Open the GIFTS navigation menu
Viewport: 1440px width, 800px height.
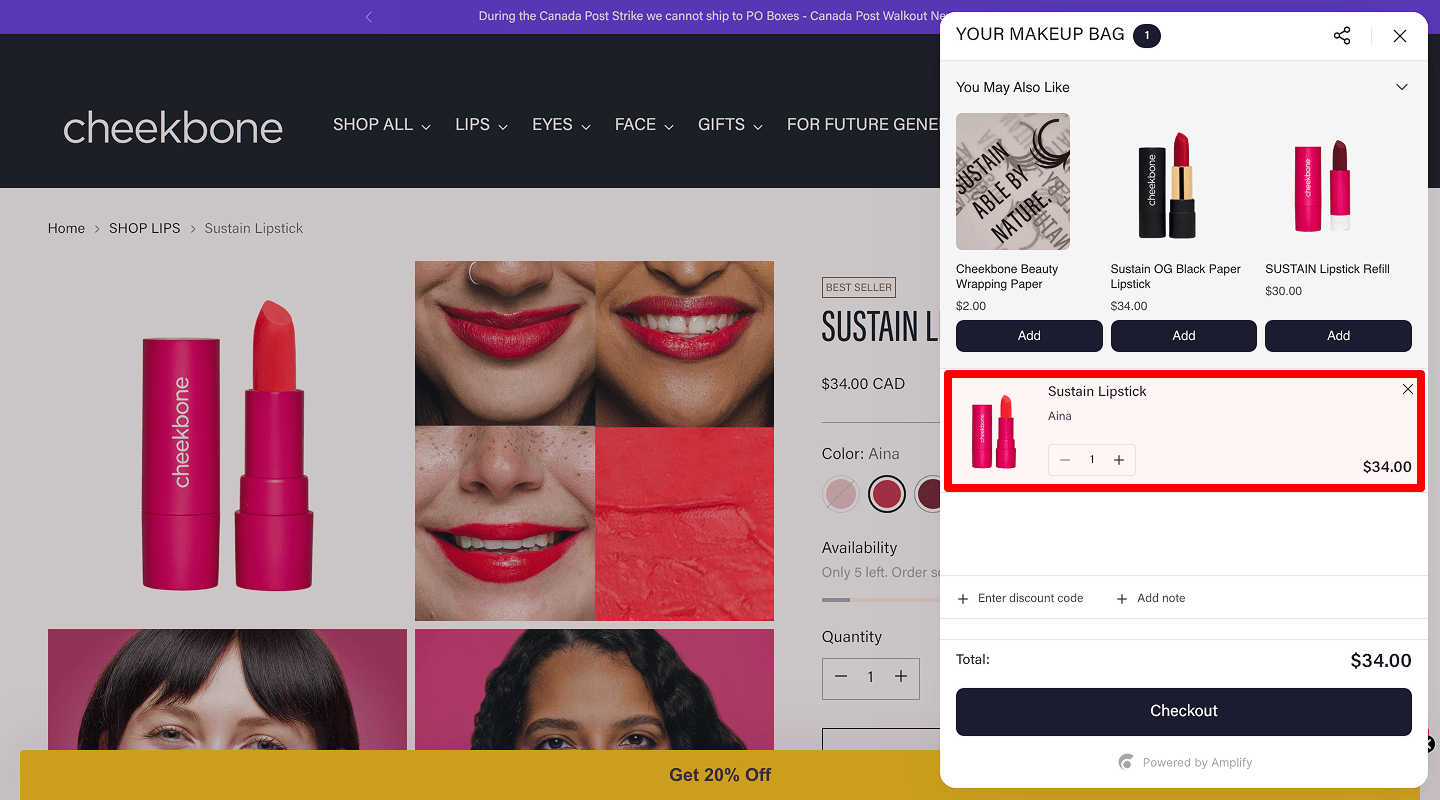click(x=730, y=125)
